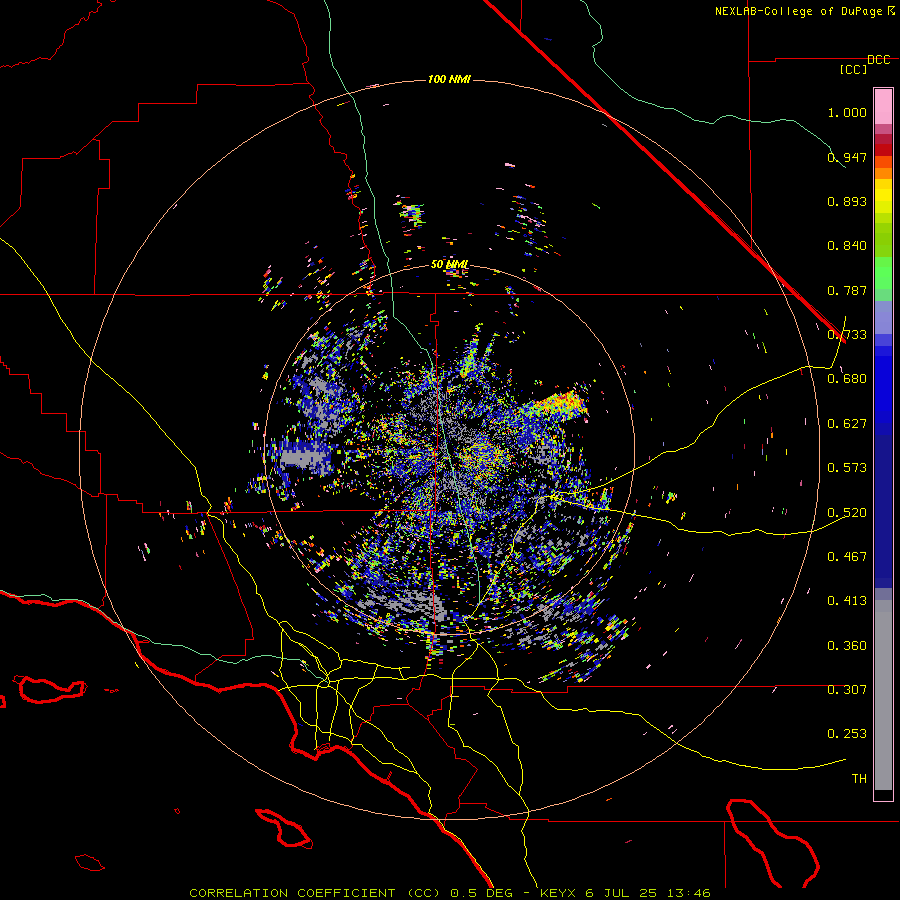The width and height of the screenshot is (900, 900).
Task: Select the 0.467 scale value
Action: pyautogui.click(x=847, y=557)
